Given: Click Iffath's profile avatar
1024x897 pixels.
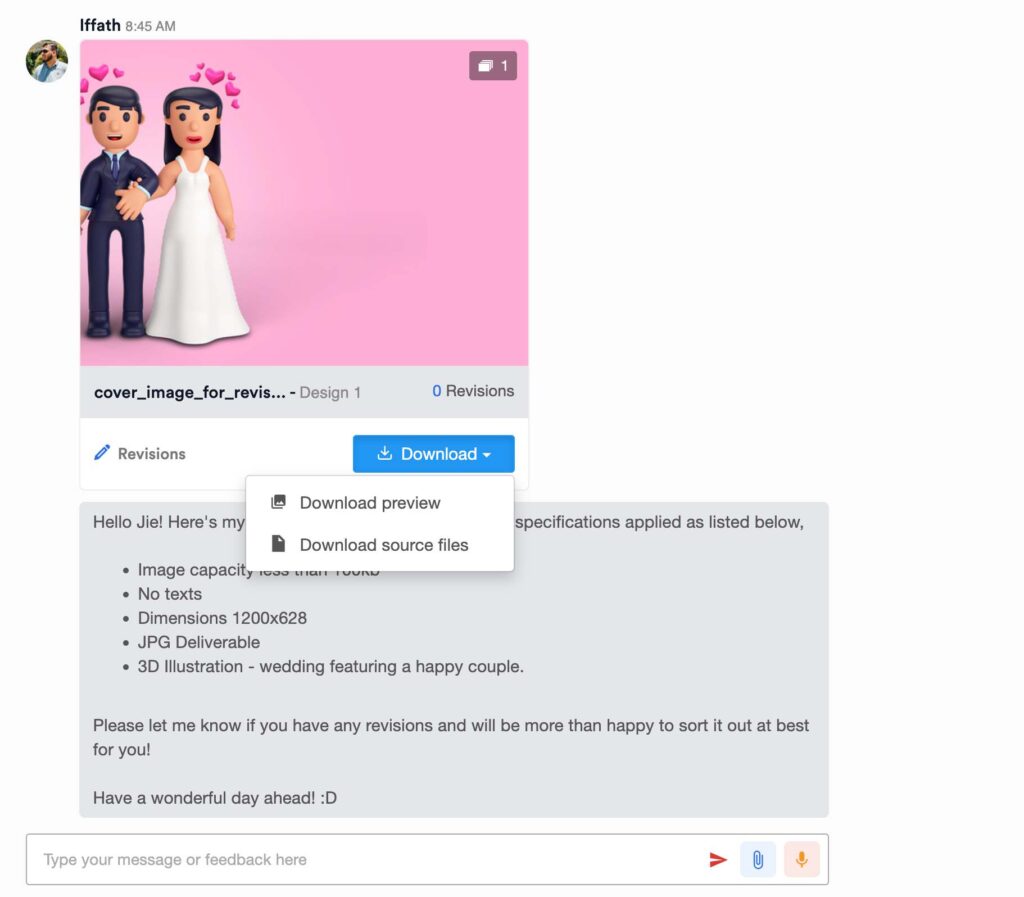Looking at the screenshot, I should (46, 61).
